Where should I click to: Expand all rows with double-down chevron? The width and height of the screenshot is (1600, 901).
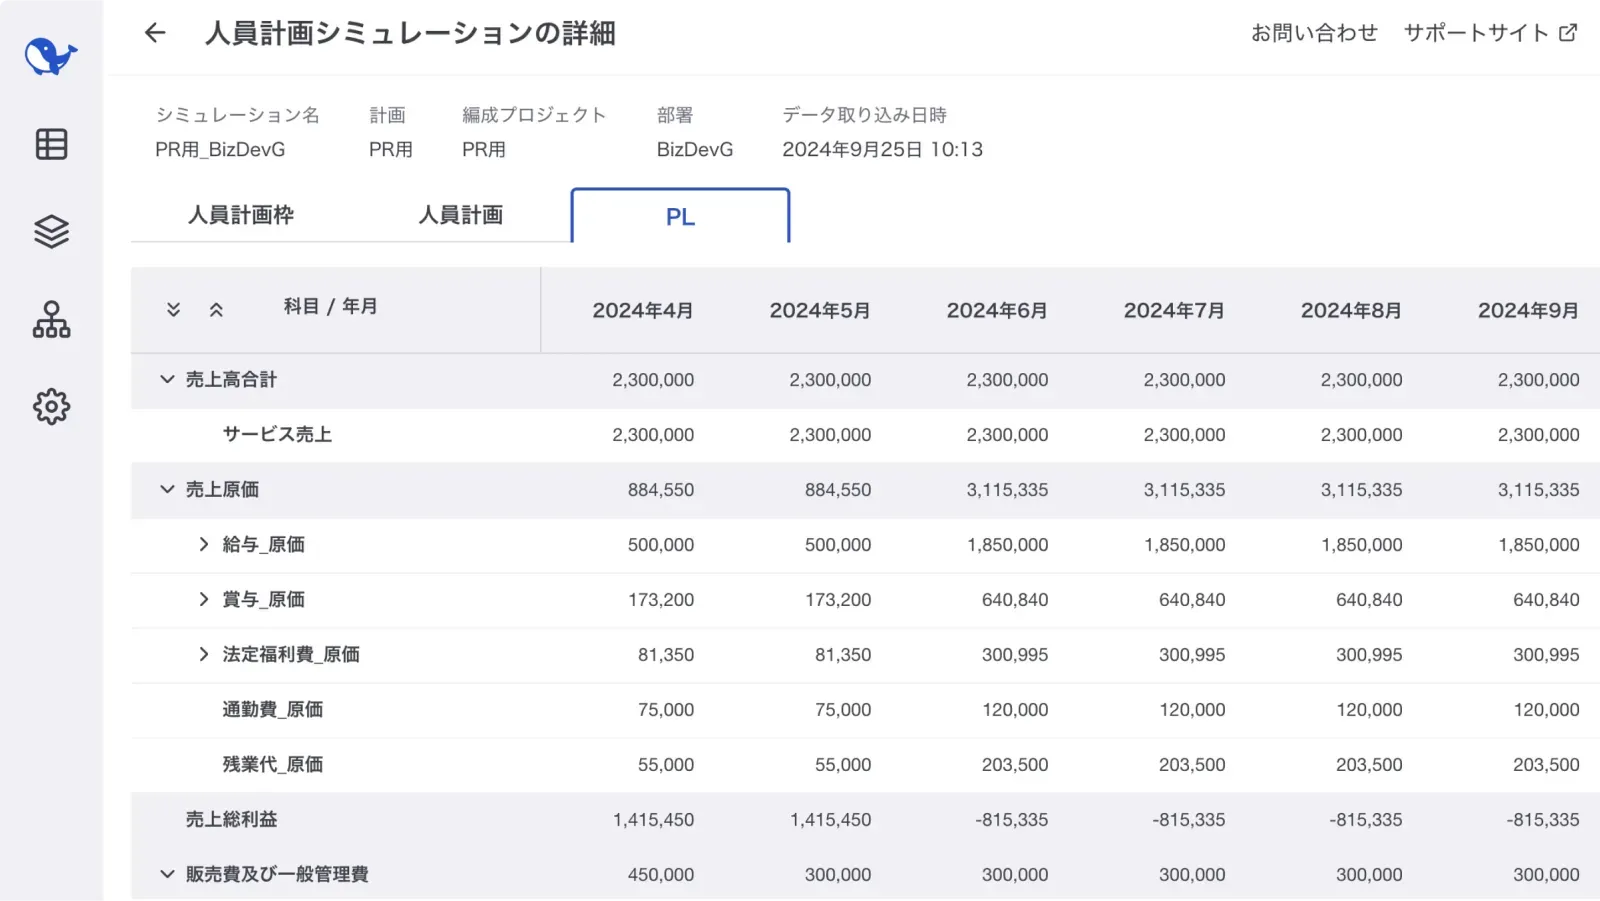[174, 309]
